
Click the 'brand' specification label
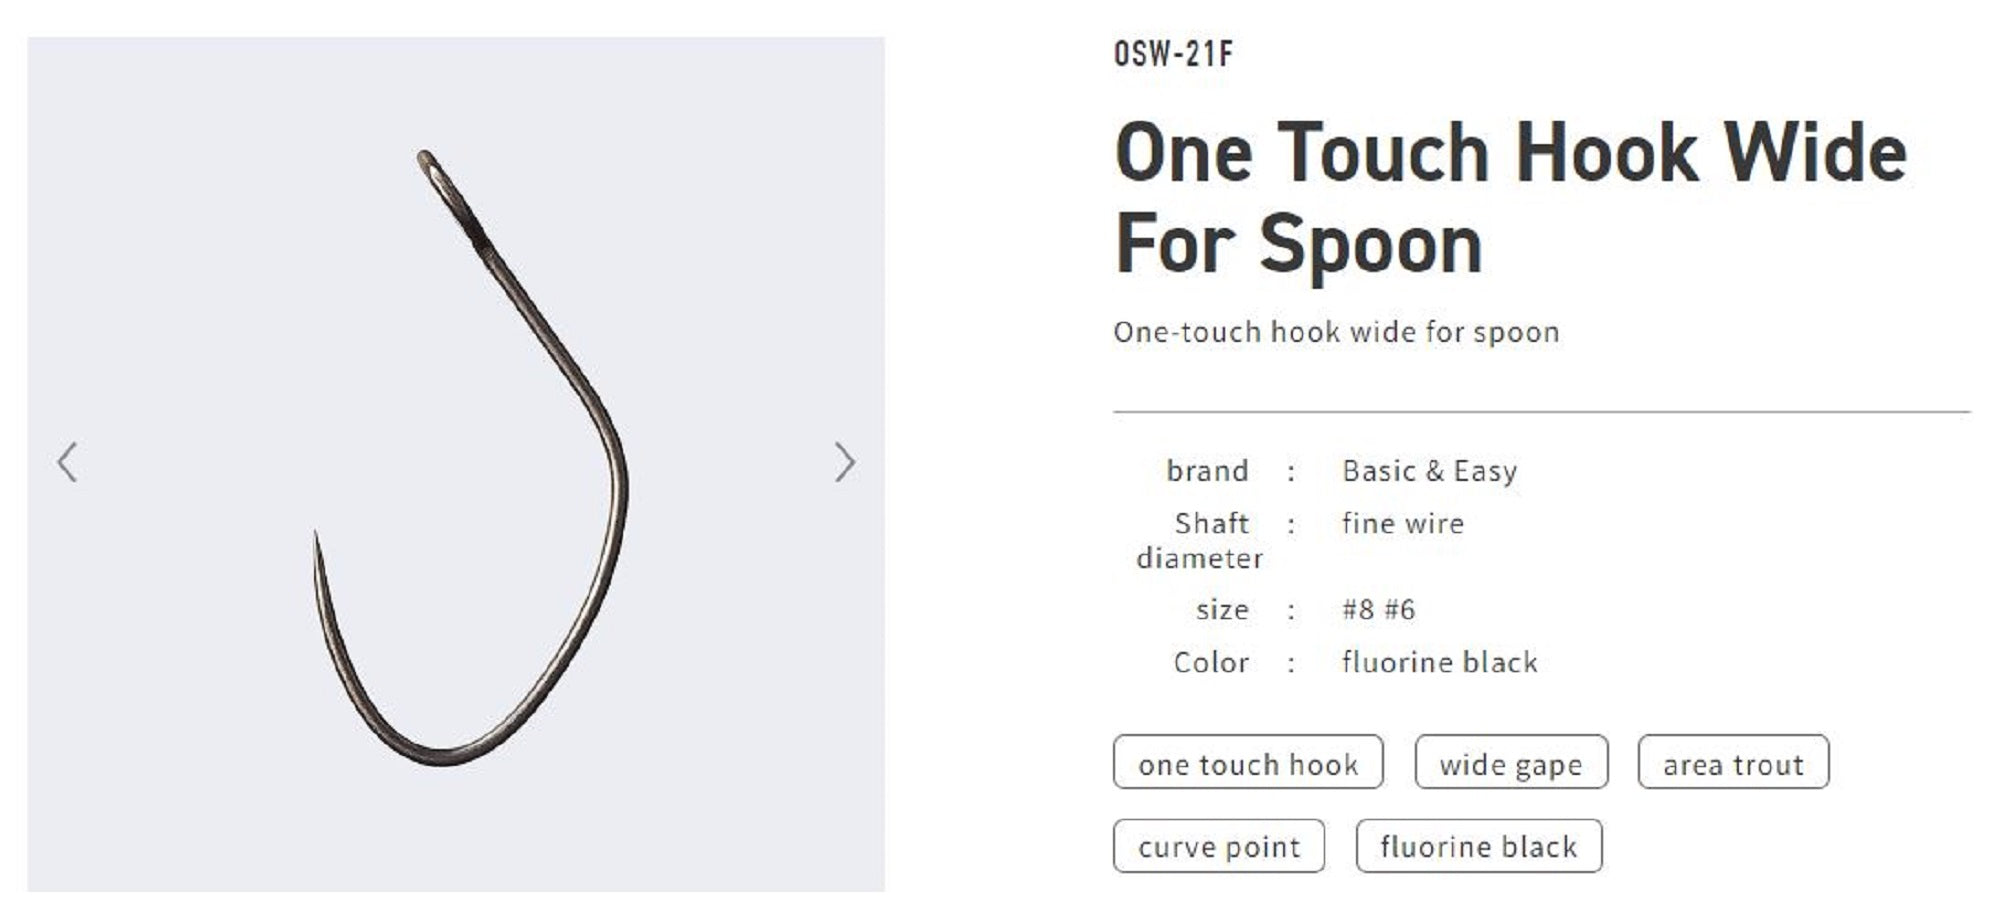1210,469
